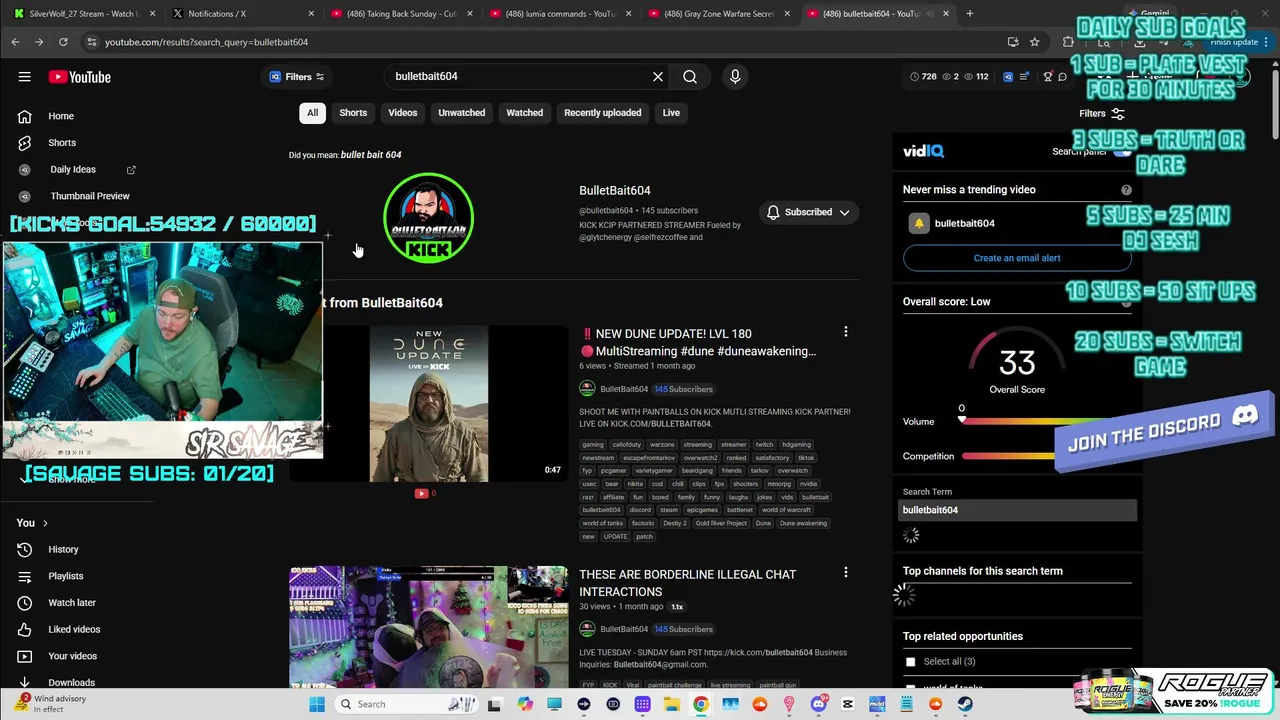Screen dimensions: 1280x720
Task: Click 'bullet bait 604' did-you-mean link
Action: coord(371,155)
